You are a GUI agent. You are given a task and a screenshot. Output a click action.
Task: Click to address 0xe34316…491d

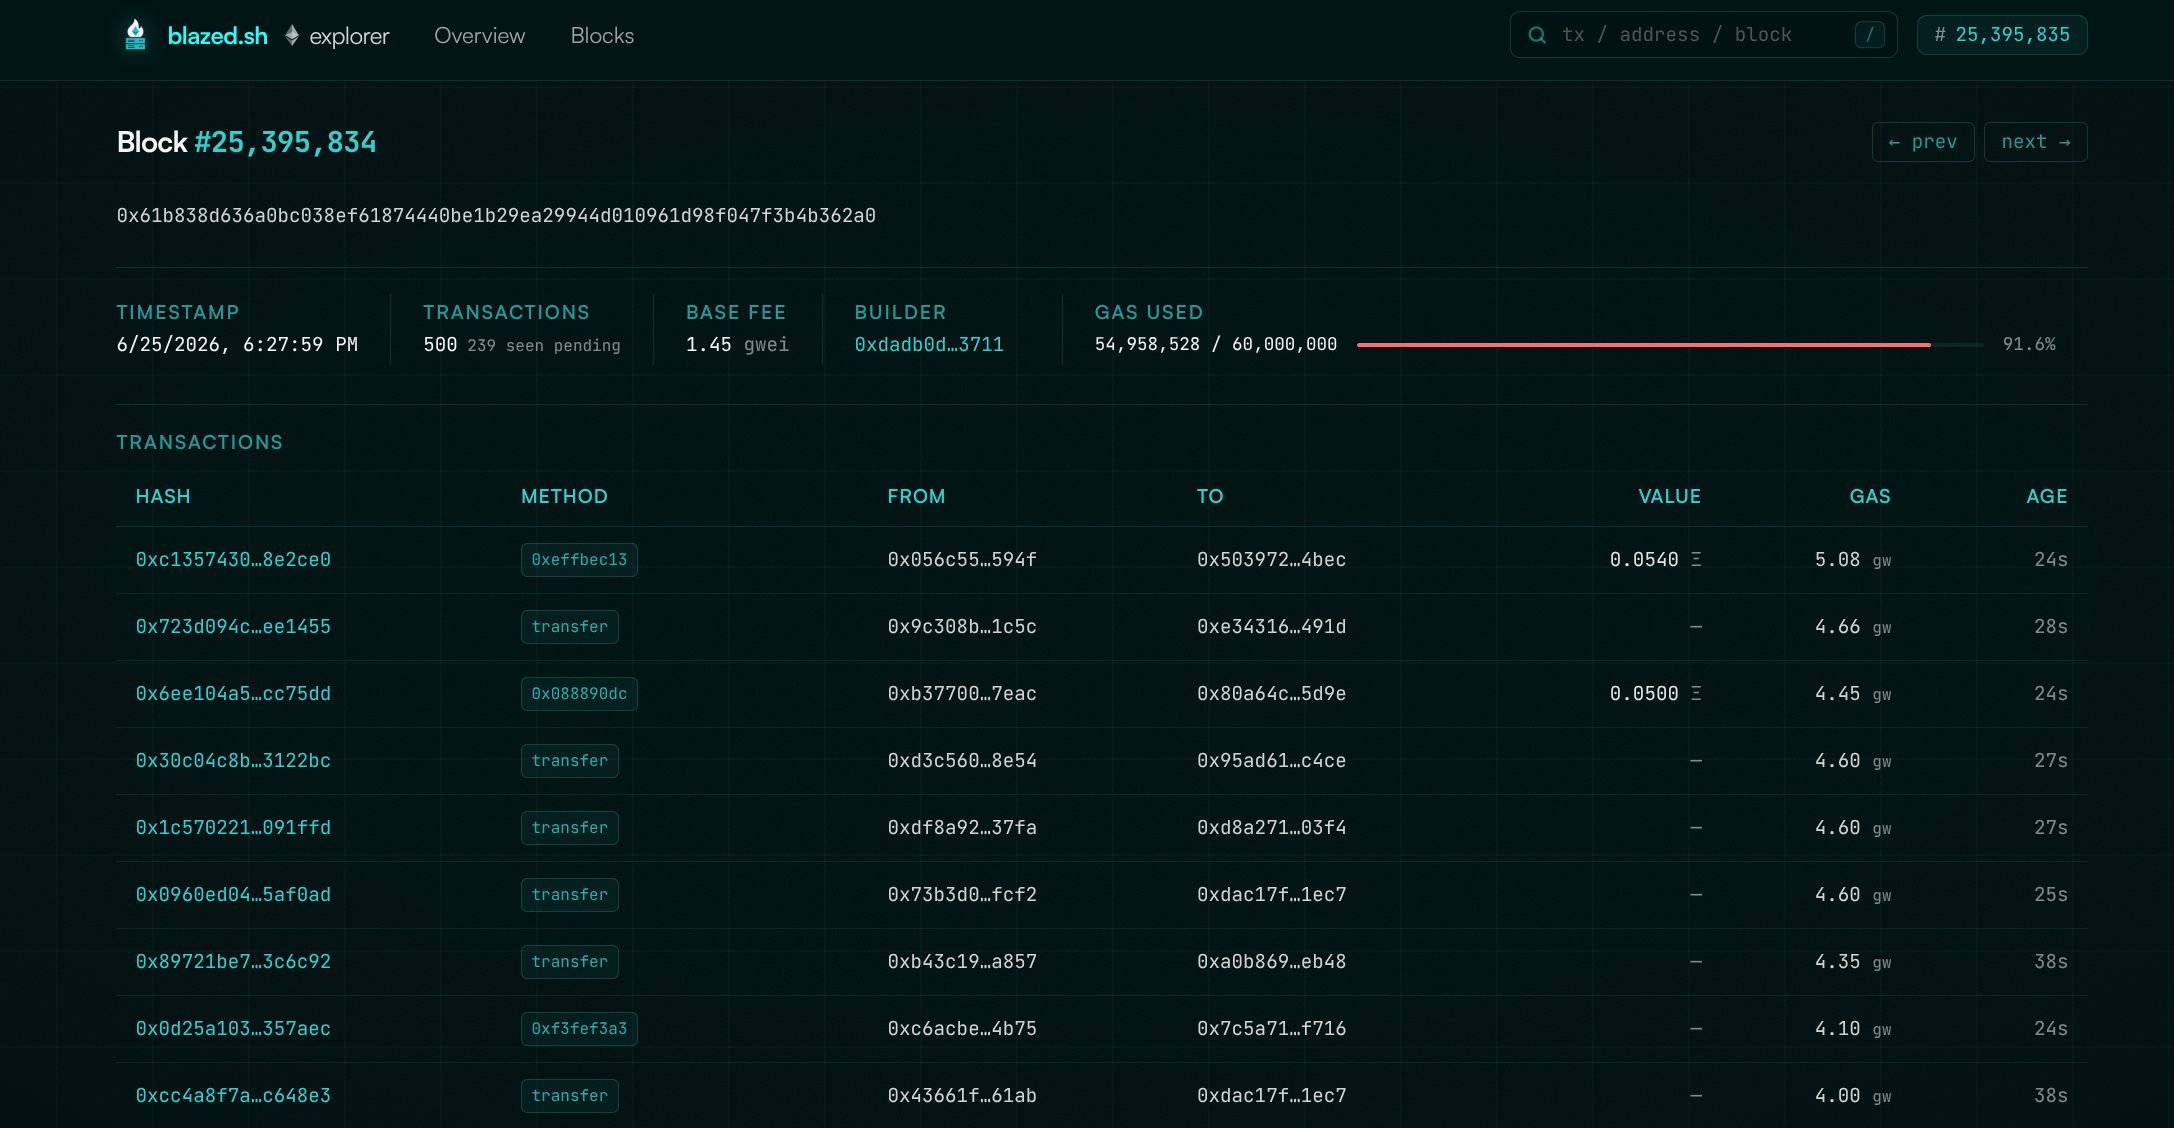pyautogui.click(x=1271, y=627)
